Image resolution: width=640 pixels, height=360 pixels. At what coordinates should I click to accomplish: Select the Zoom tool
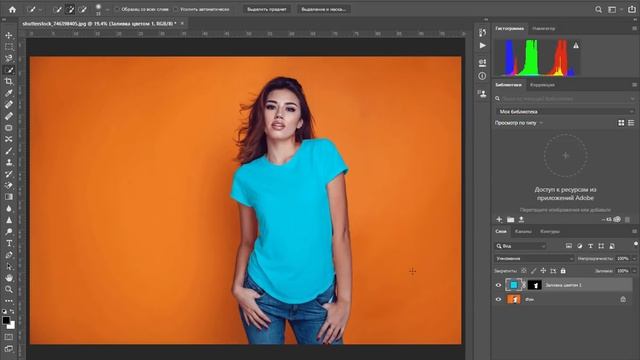pyautogui.click(x=9, y=289)
